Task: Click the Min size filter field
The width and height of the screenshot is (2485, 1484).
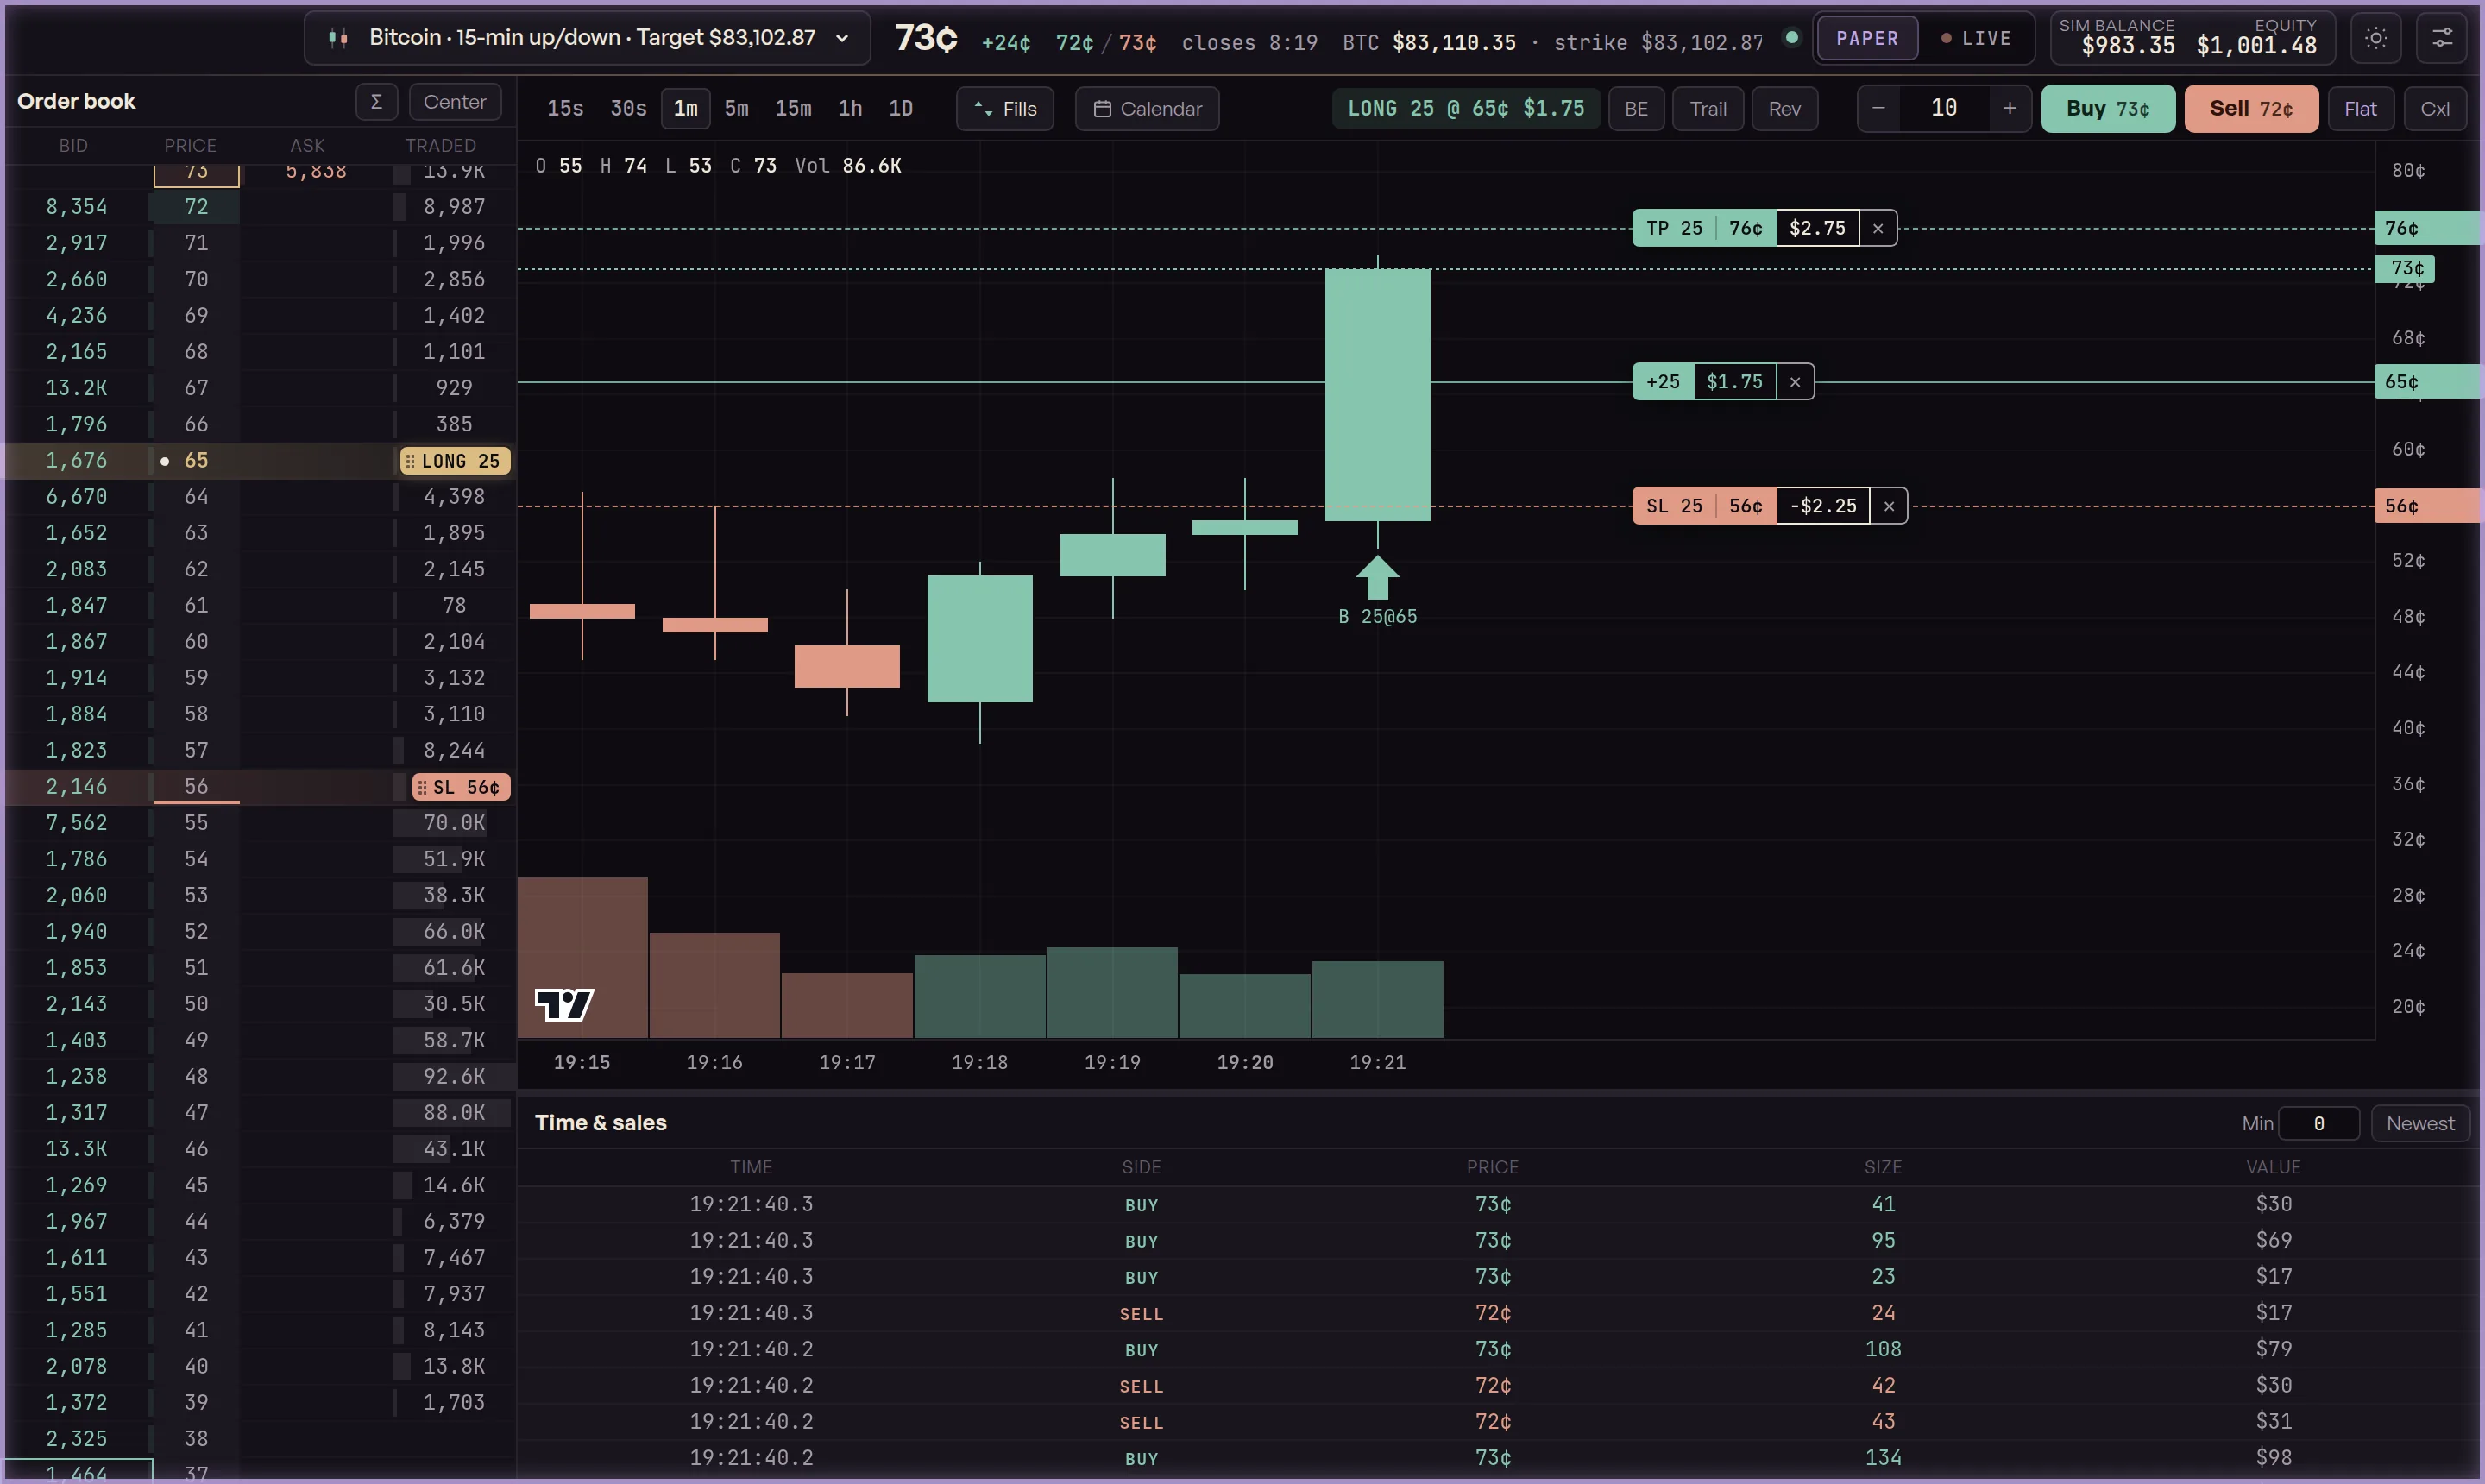Action: click(x=2319, y=1123)
